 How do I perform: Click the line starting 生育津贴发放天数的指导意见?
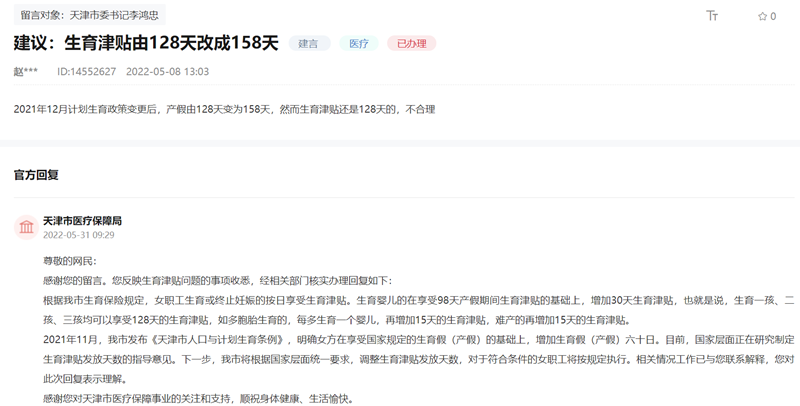(x=418, y=360)
